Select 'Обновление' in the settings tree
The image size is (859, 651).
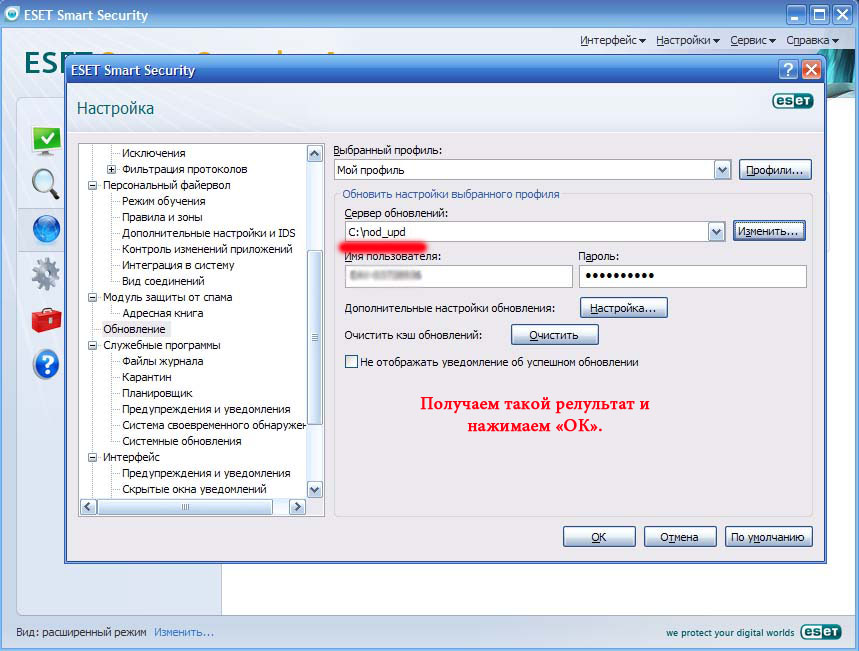[134, 329]
